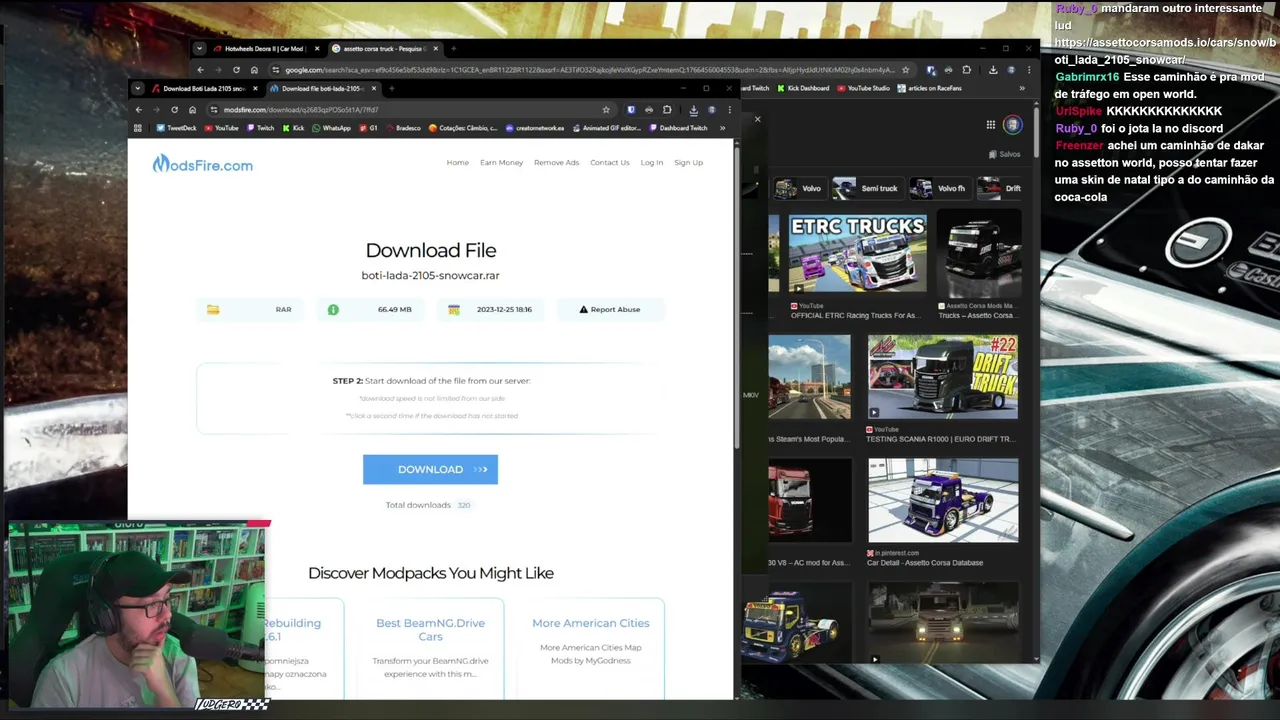The width and height of the screenshot is (1280, 720).
Task: Select Remove Ads in ModsFire navigation
Action: point(556,162)
